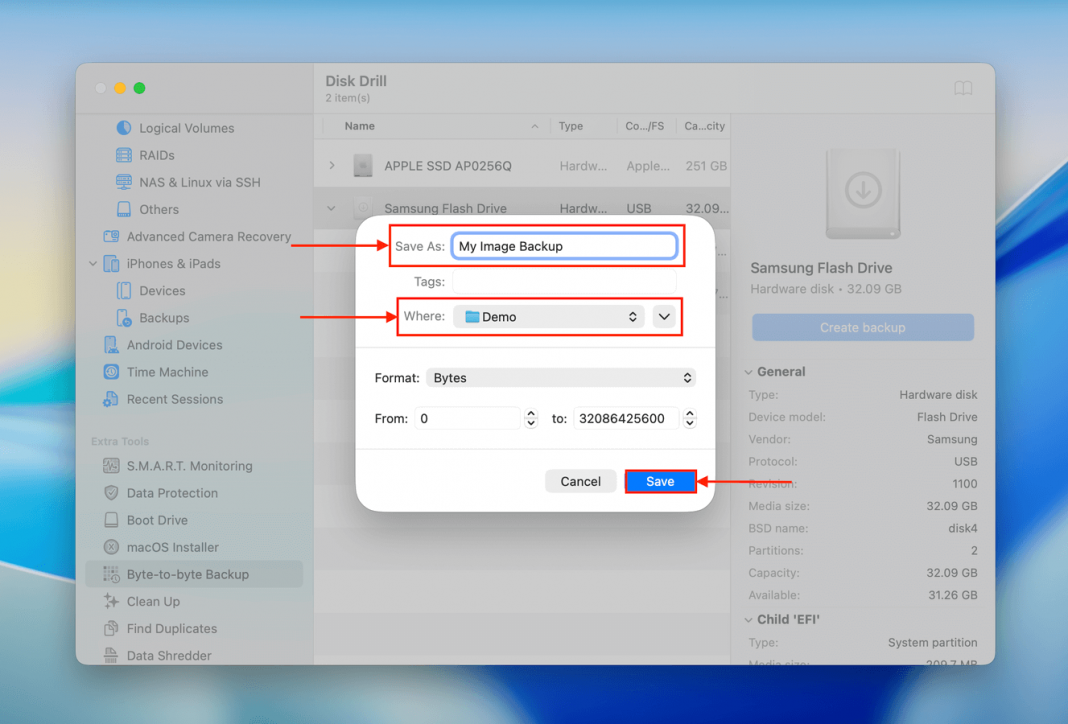Select the macOS Installer icon
The height and width of the screenshot is (724, 1068).
[111, 548]
